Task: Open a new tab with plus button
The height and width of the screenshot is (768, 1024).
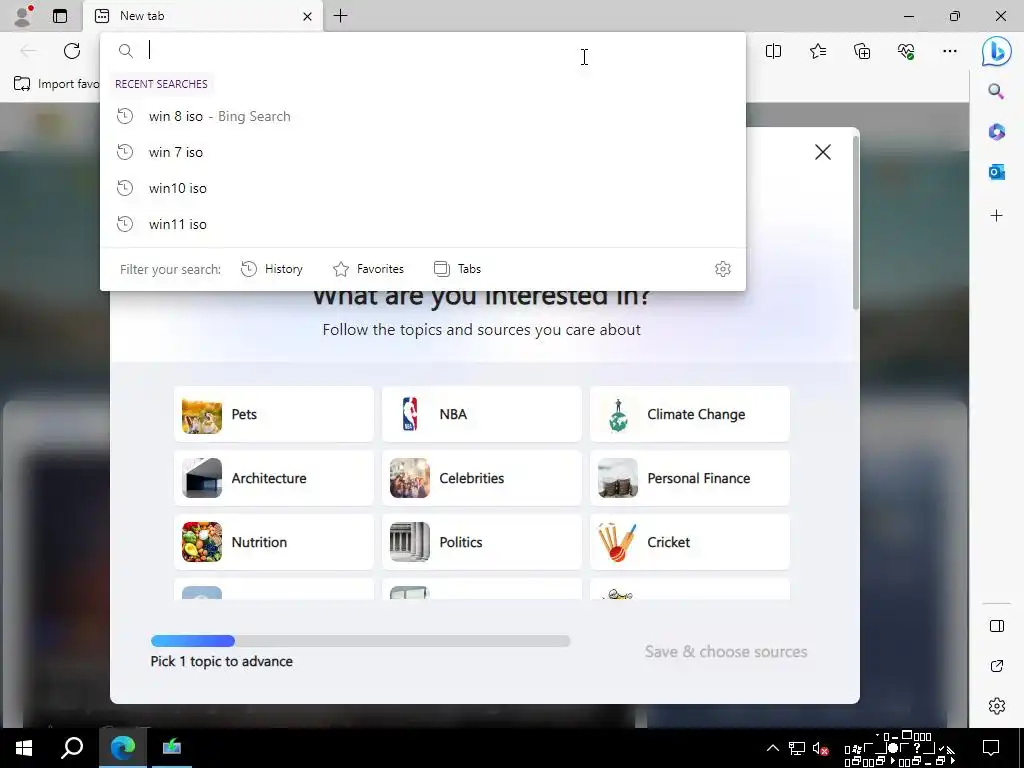Action: click(340, 16)
